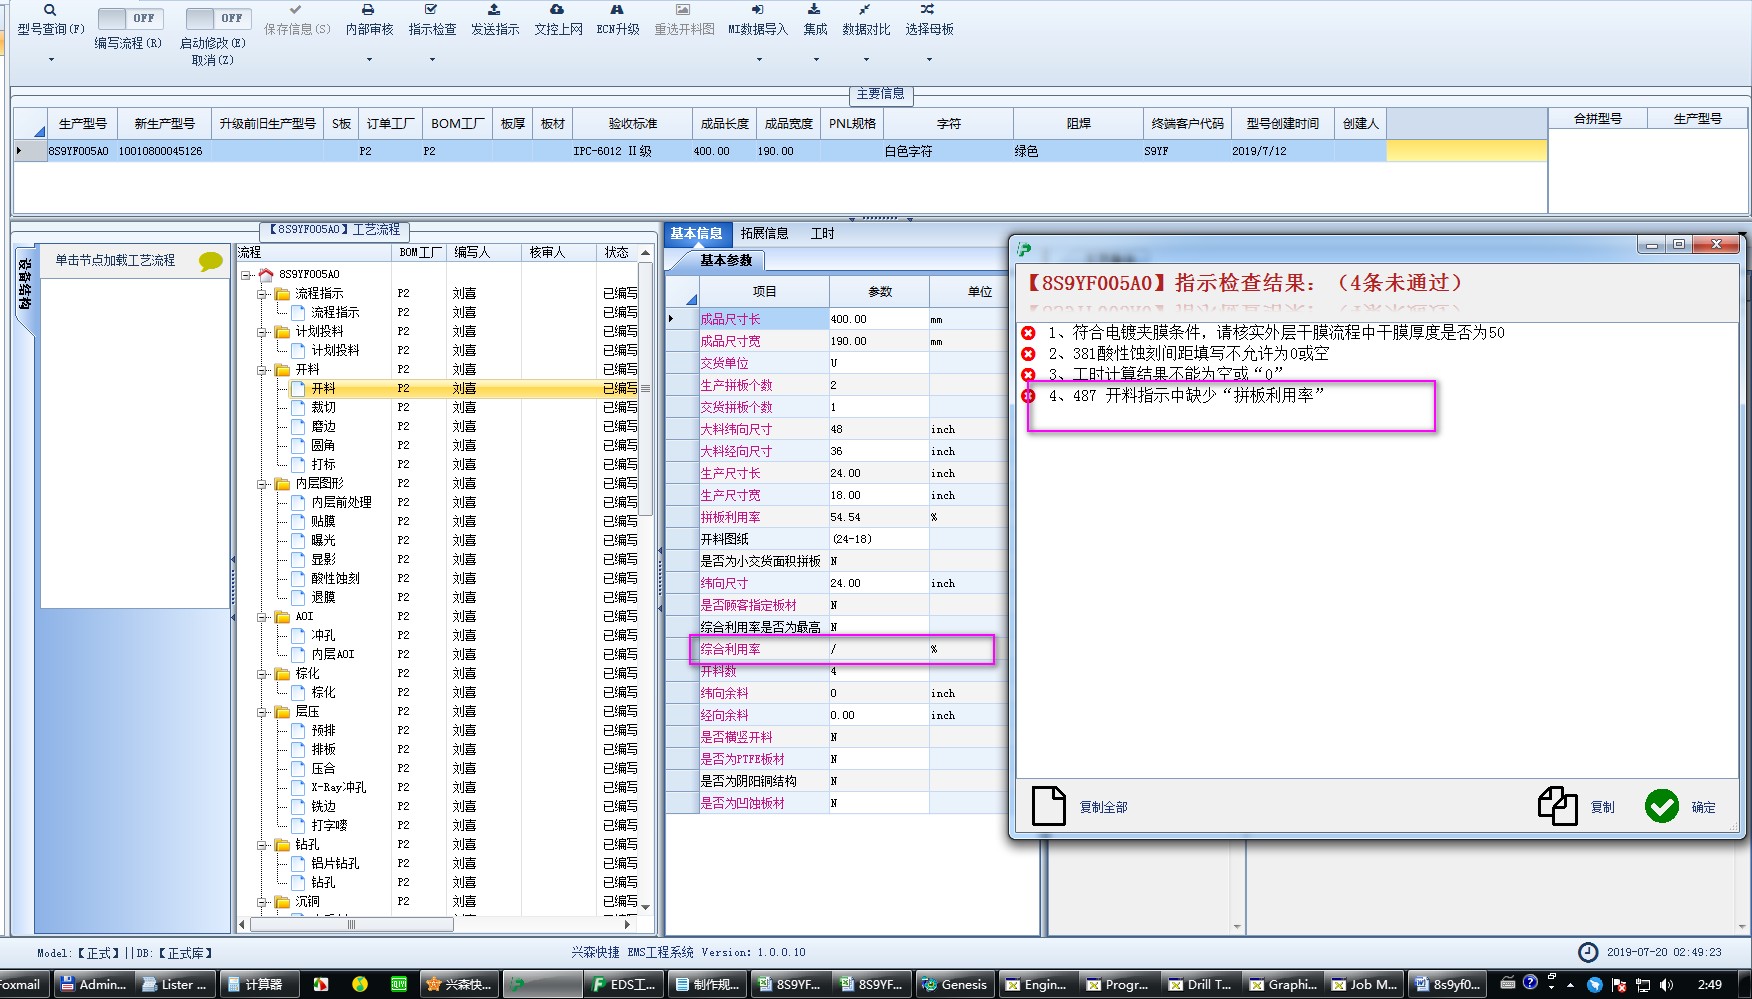Image resolution: width=1752 pixels, height=999 pixels.
Task: Switch to the EDS工 taskbar window
Action: point(625,984)
